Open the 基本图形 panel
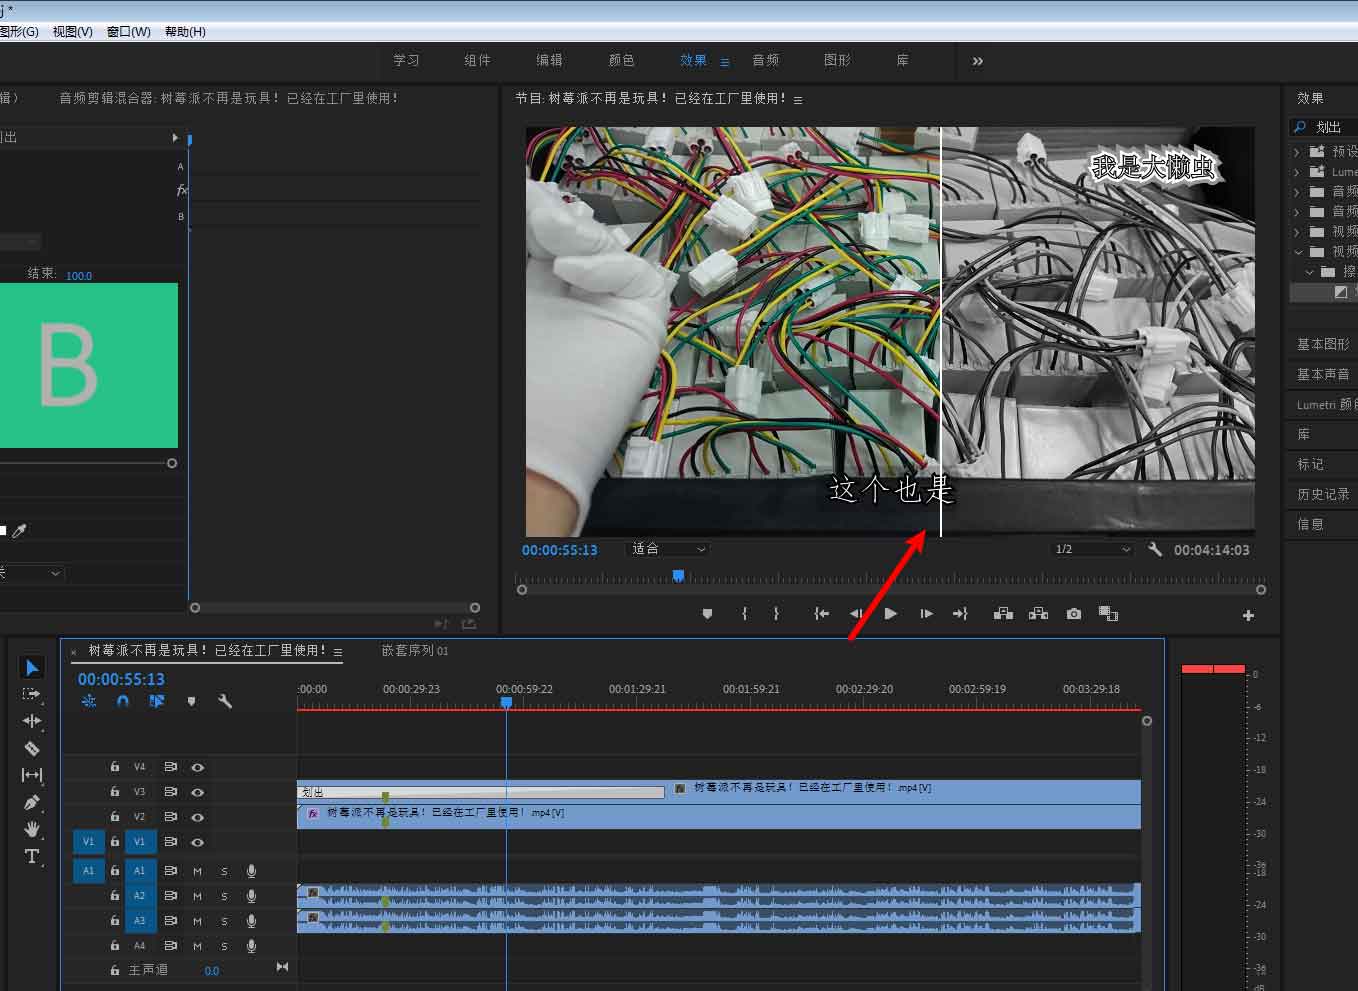Screen dimensions: 1358x991 (1322, 344)
